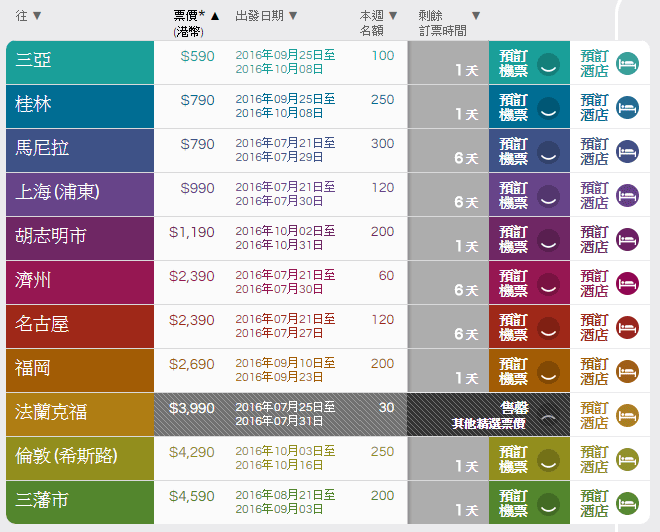The image size is (660, 532).
Task: Book flight ticket to 上海 (浦東)
Action: [x=514, y=195]
